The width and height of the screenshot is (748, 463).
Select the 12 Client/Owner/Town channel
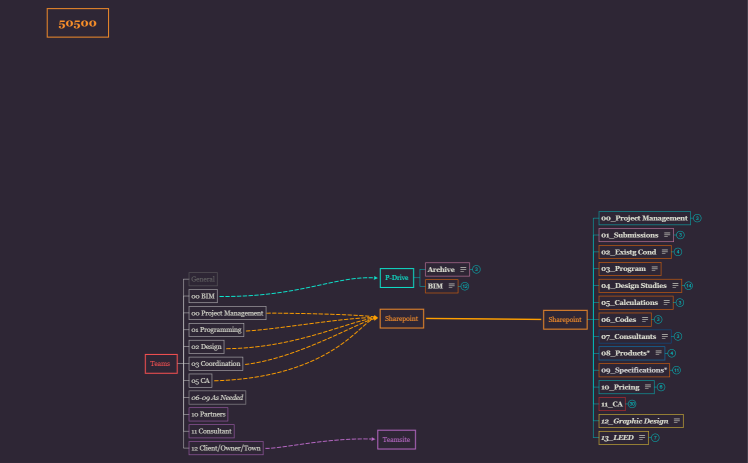[226, 448]
